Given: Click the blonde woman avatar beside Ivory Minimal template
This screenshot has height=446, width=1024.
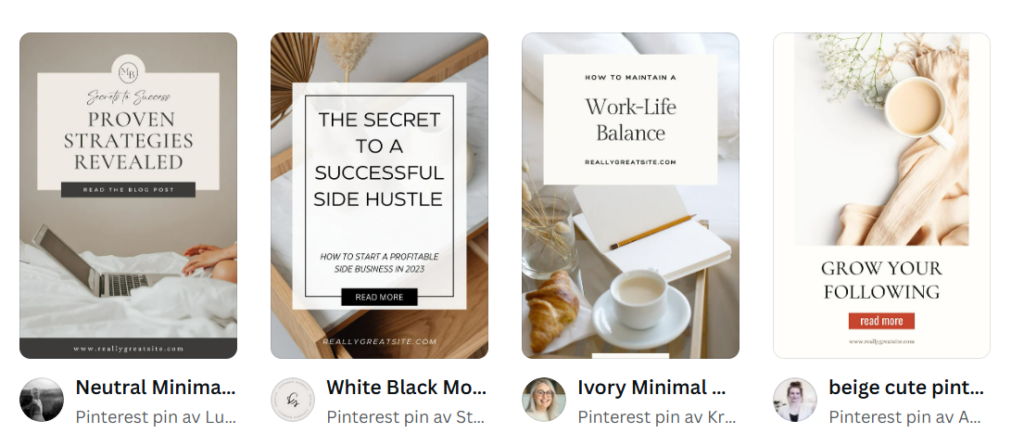Looking at the screenshot, I should click(x=544, y=400).
